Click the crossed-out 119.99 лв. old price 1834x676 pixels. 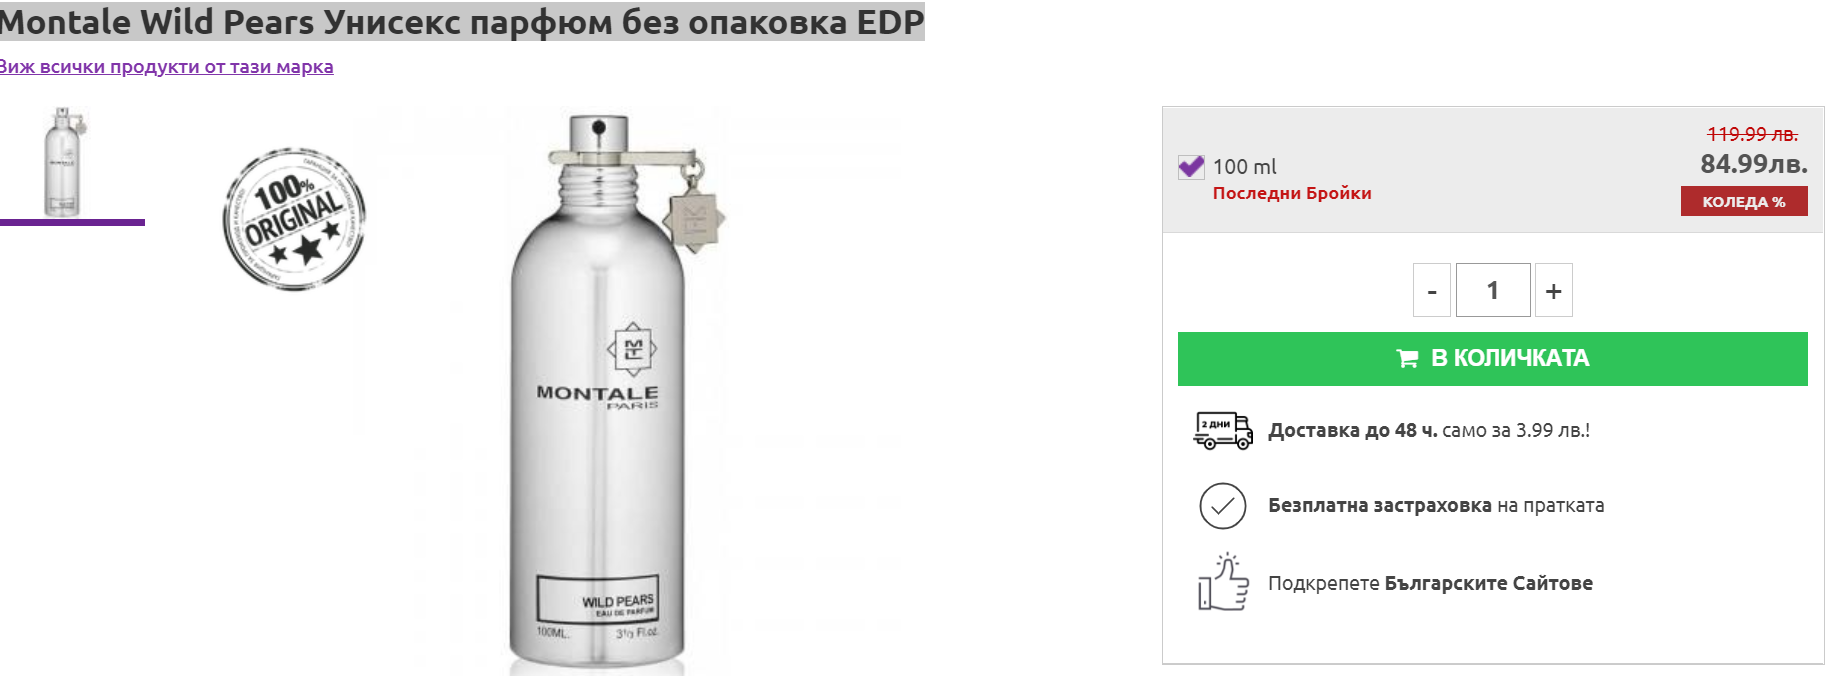coord(1752,134)
